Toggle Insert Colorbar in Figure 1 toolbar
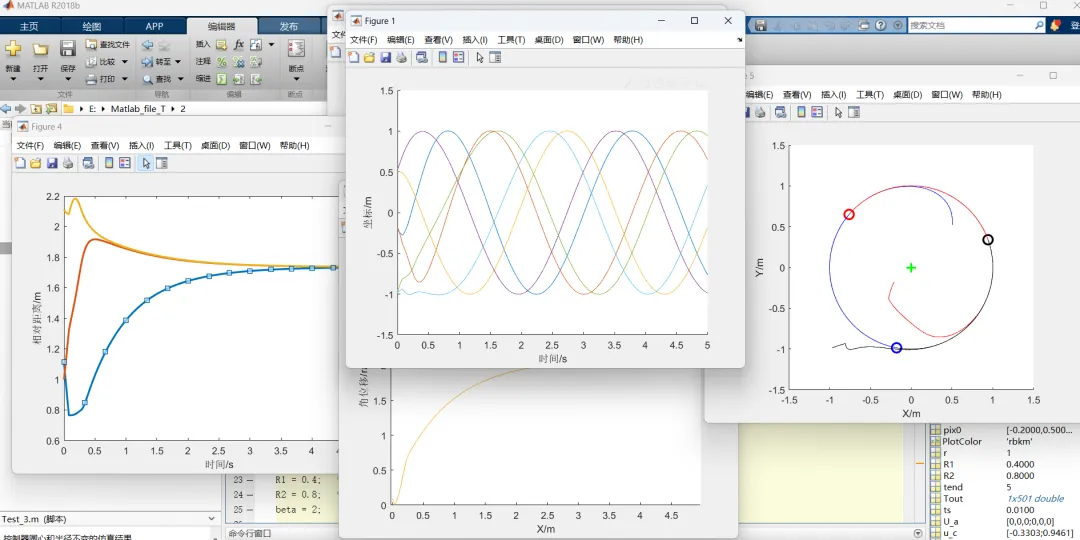This screenshot has width=1080, height=540. (x=442, y=58)
